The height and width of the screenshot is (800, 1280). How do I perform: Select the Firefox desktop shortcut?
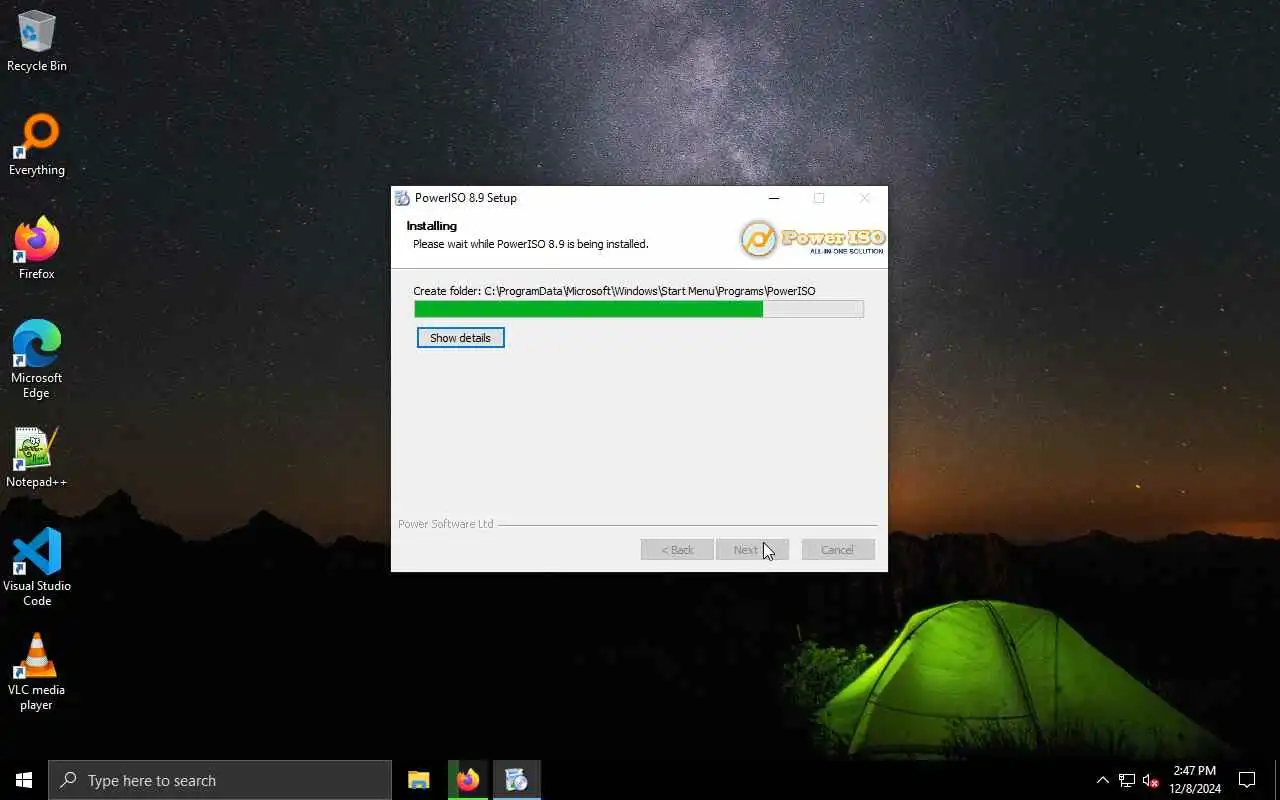(x=37, y=248)
